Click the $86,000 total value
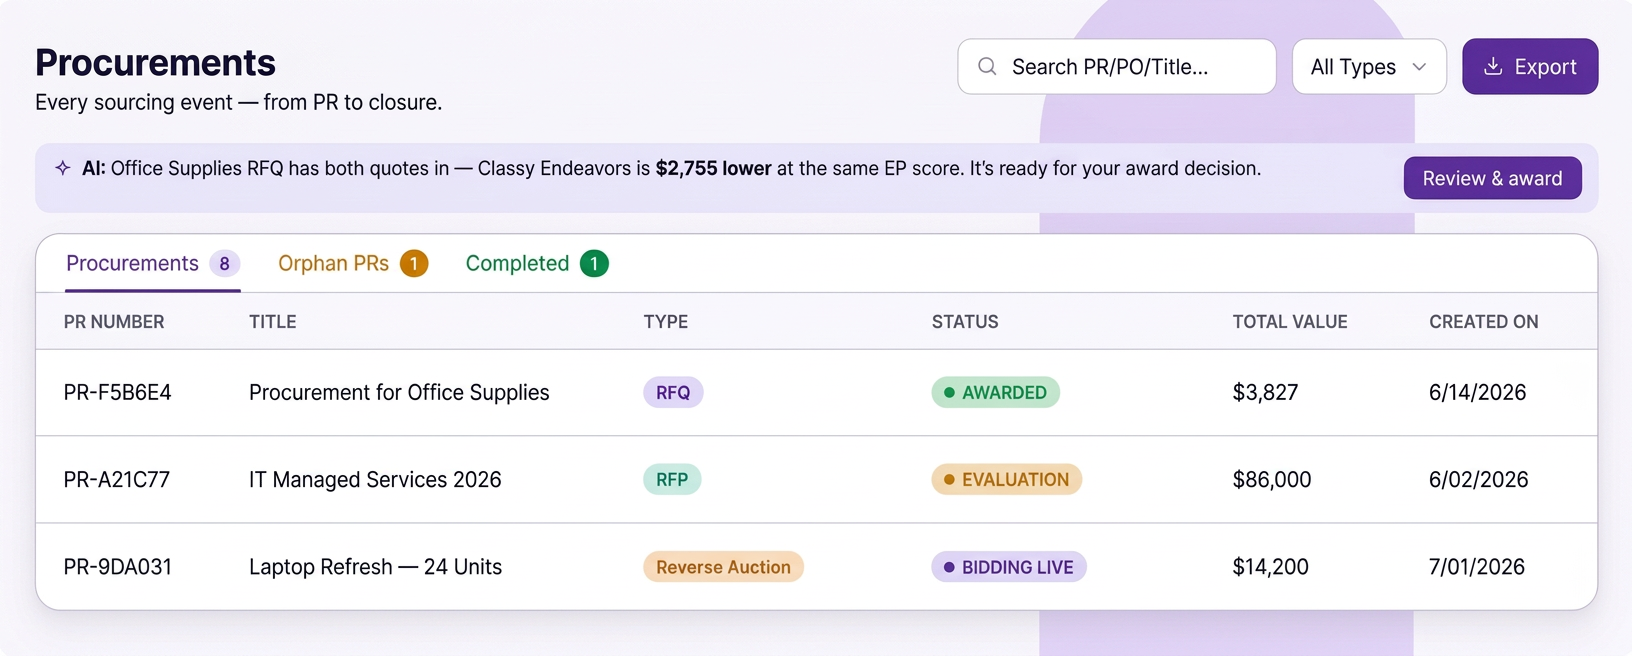1632x656 pixels. pyautogui.click(x=1272, y=479)
